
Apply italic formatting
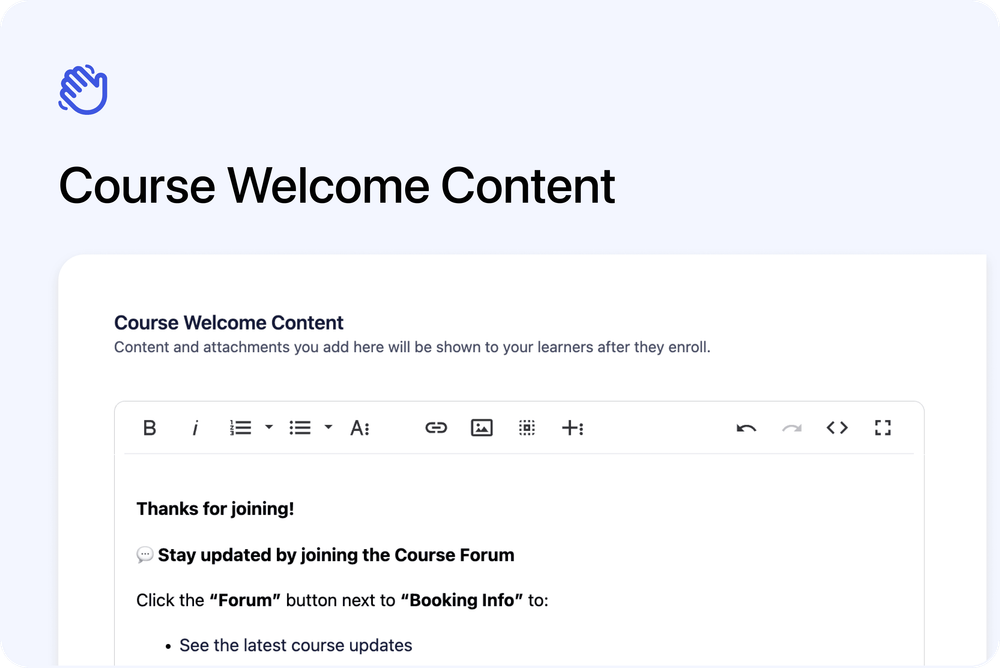195,427
